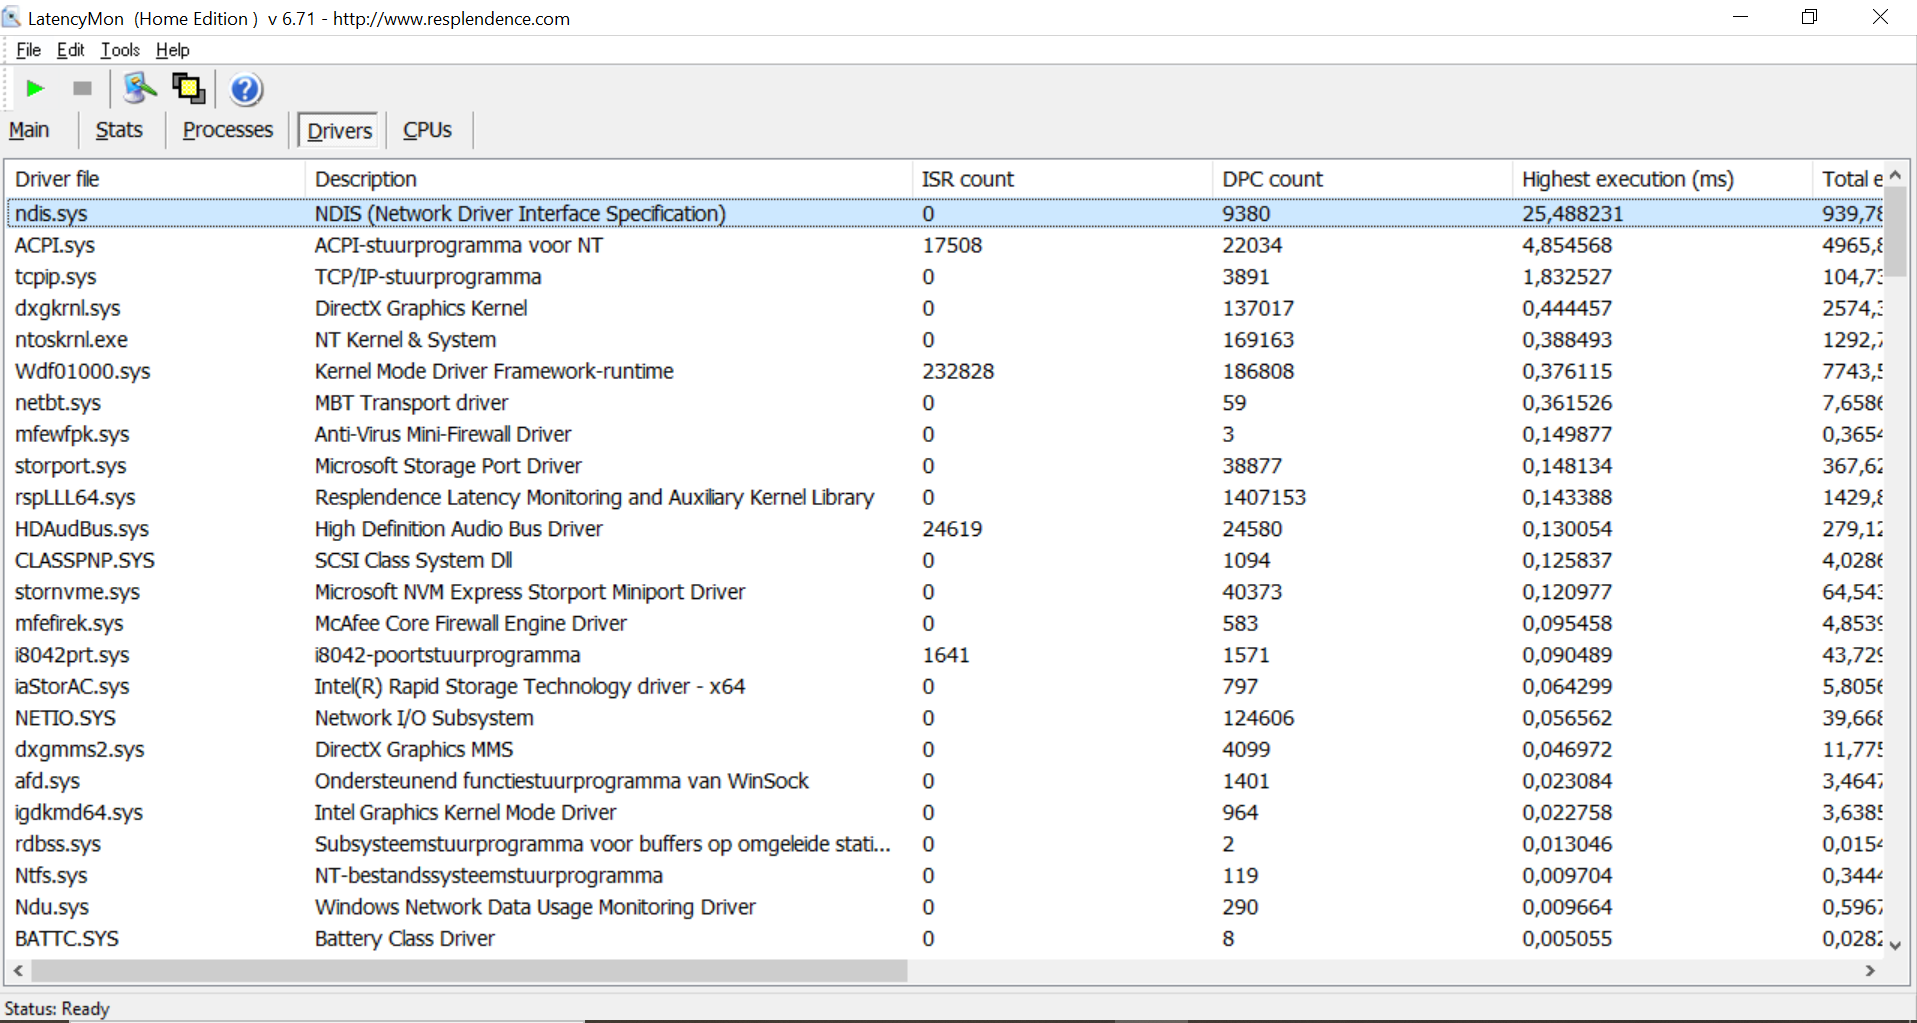1917x1023 pixels.
Task: Click highest execution value 25,488231
Action: click(x=1572, y=213)
